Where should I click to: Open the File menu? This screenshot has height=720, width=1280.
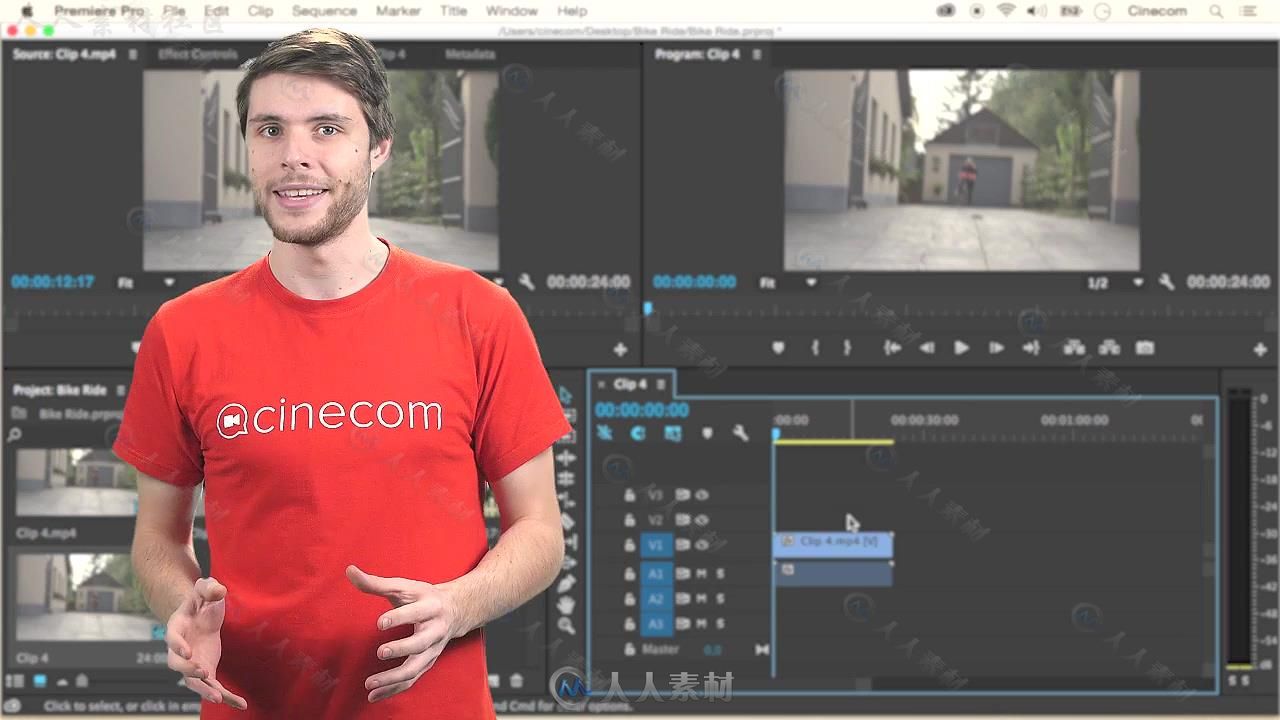pyautogui.click(x=174, y=11)
